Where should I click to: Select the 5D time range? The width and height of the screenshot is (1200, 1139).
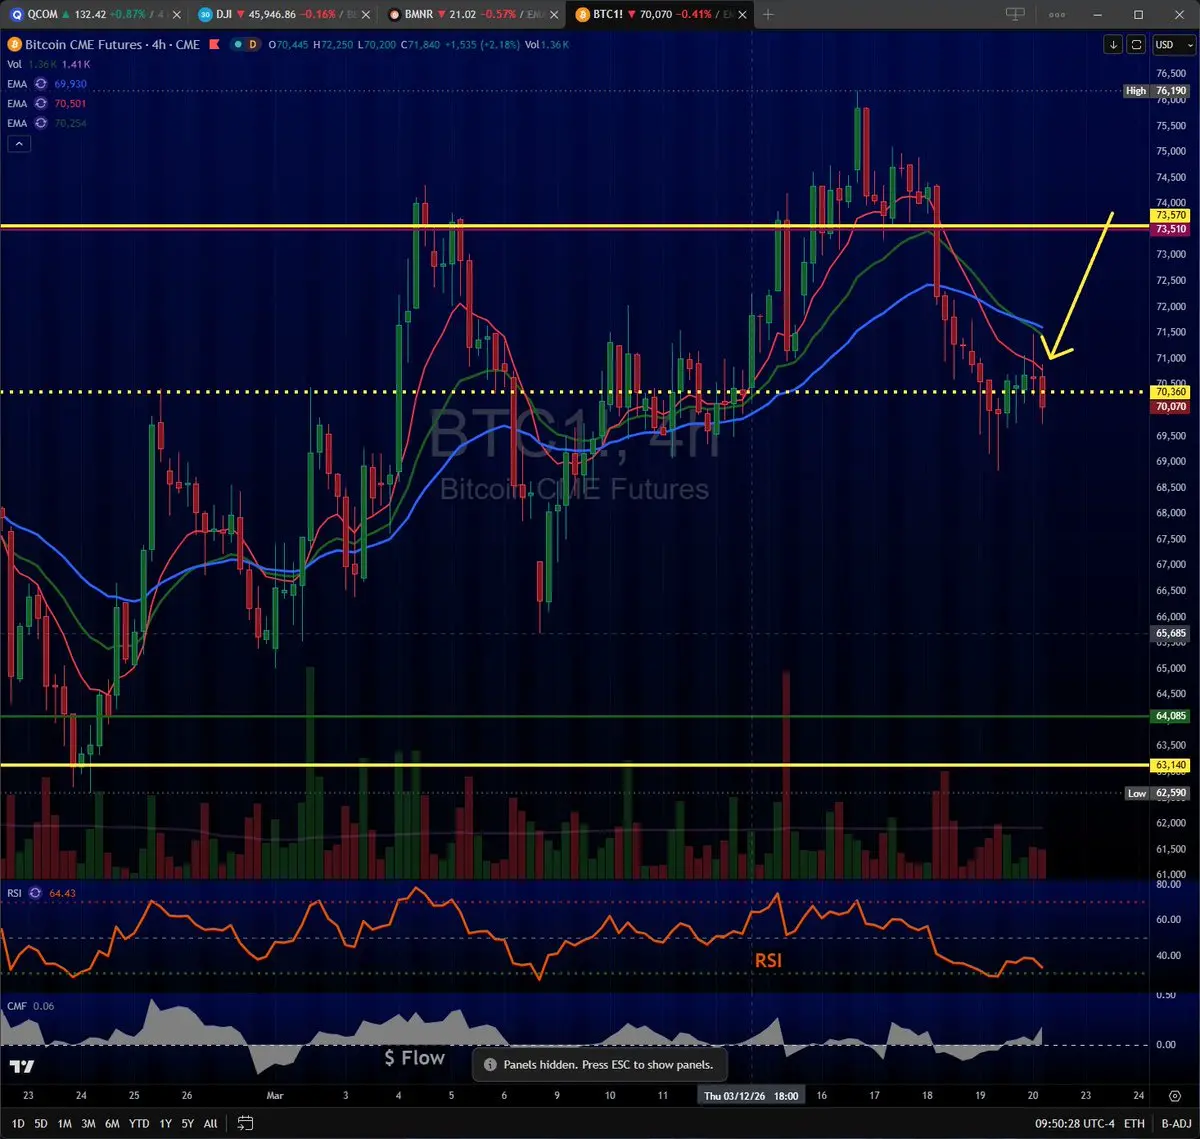(40, 1124)
